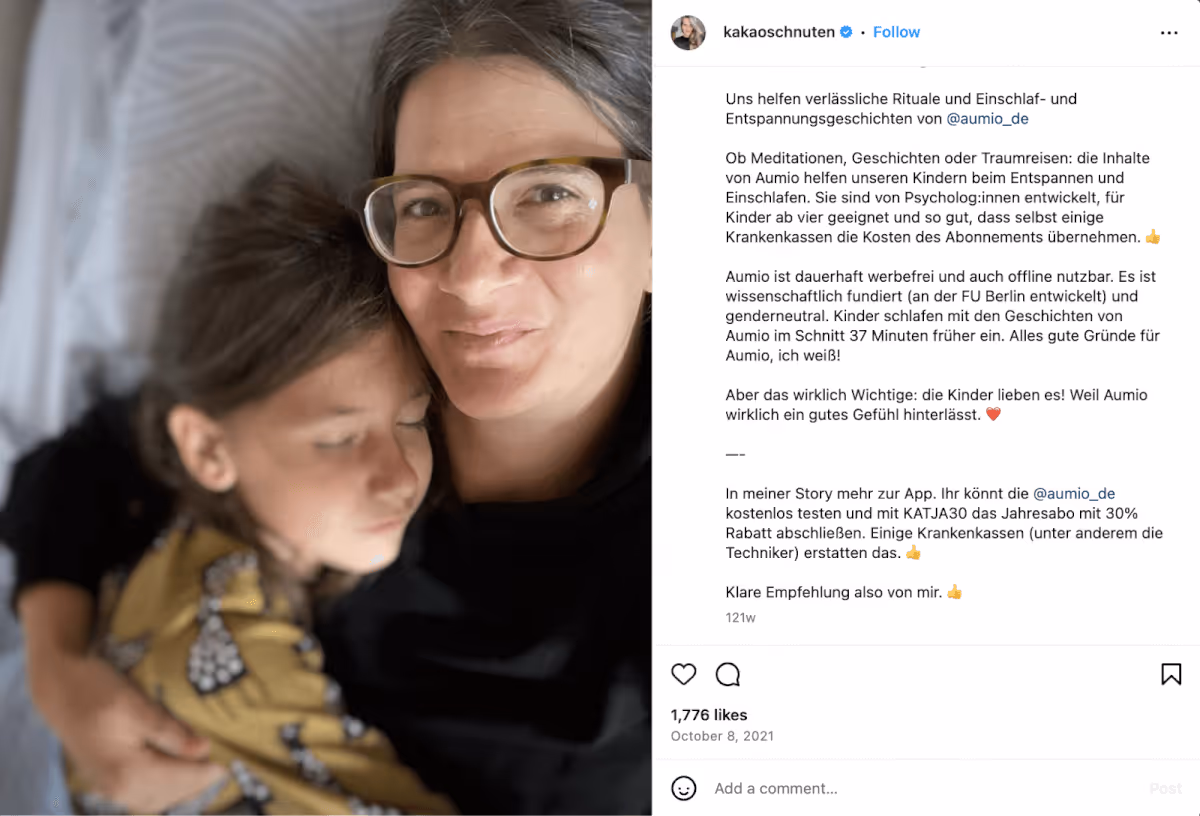Screen dimensions: 1200x816
Task: Click the post photo of mother and child
Action: pos(326,408)
